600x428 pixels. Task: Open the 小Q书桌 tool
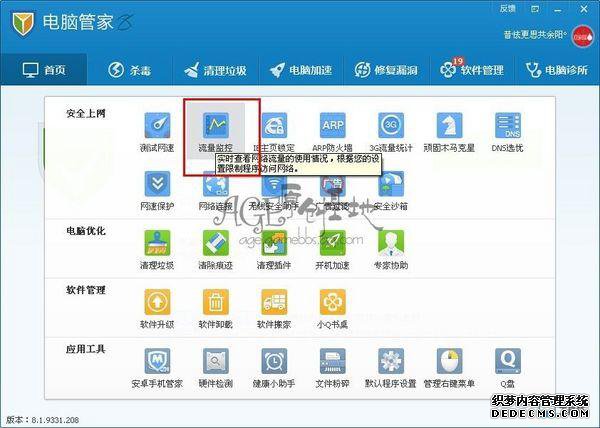coord(333,309)
